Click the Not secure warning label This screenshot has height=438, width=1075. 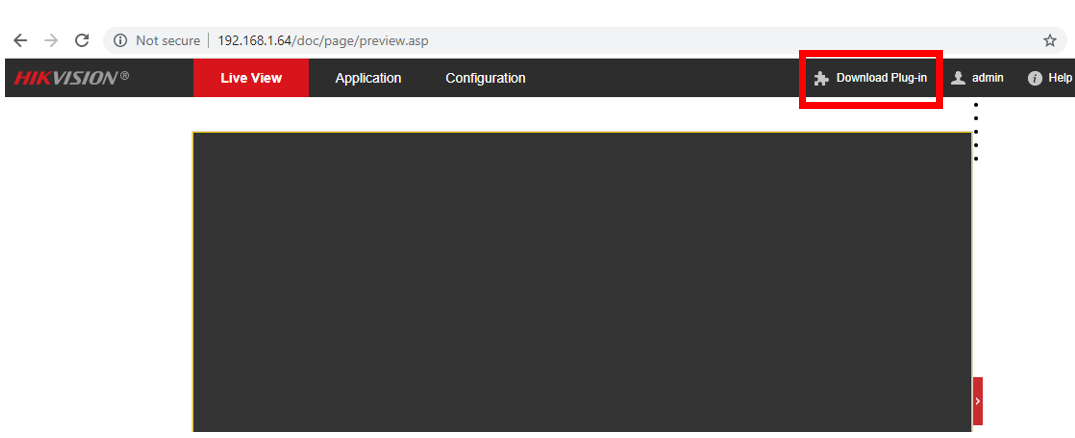coord(167,41)
